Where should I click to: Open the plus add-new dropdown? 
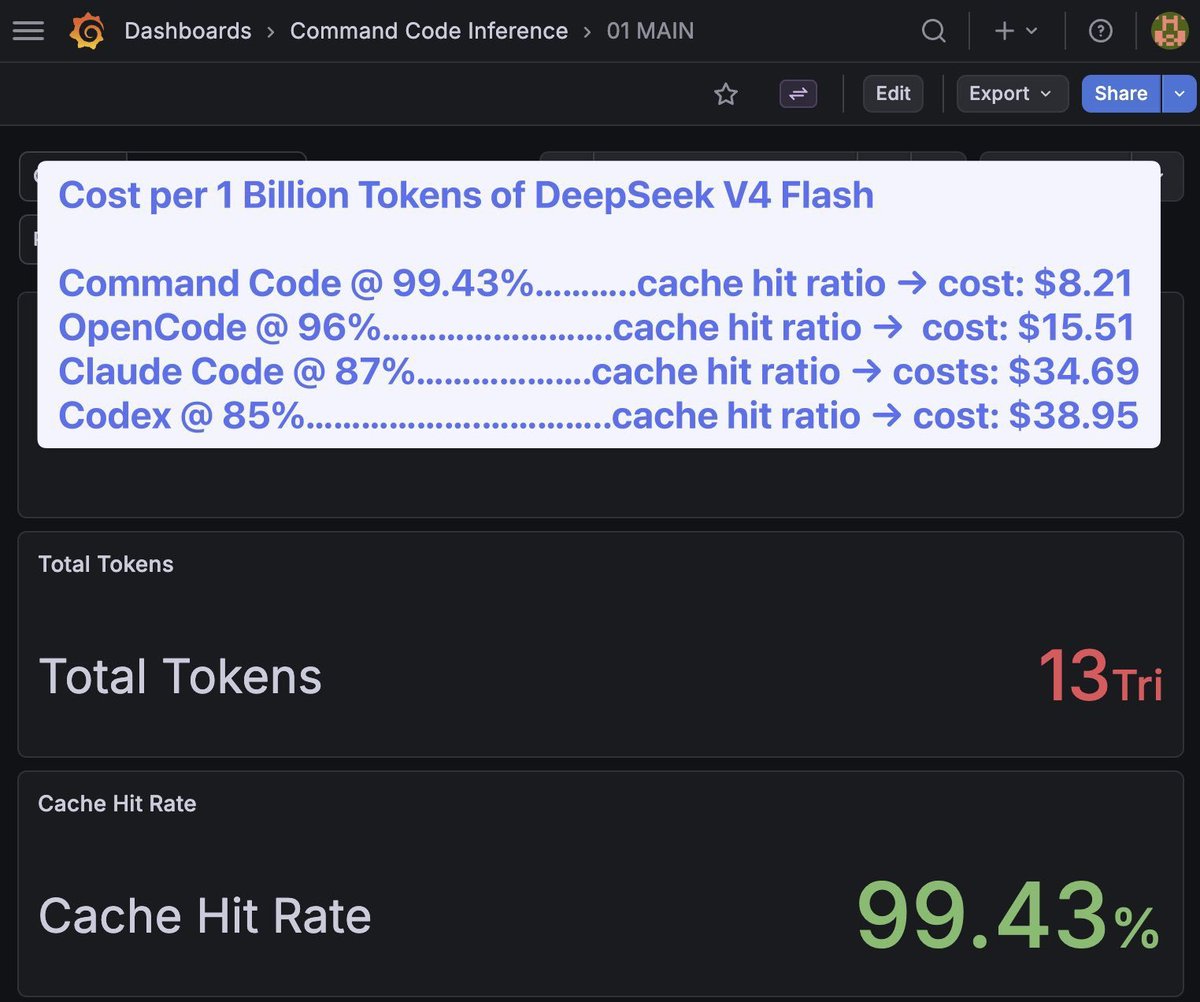tap(1016, 31)
